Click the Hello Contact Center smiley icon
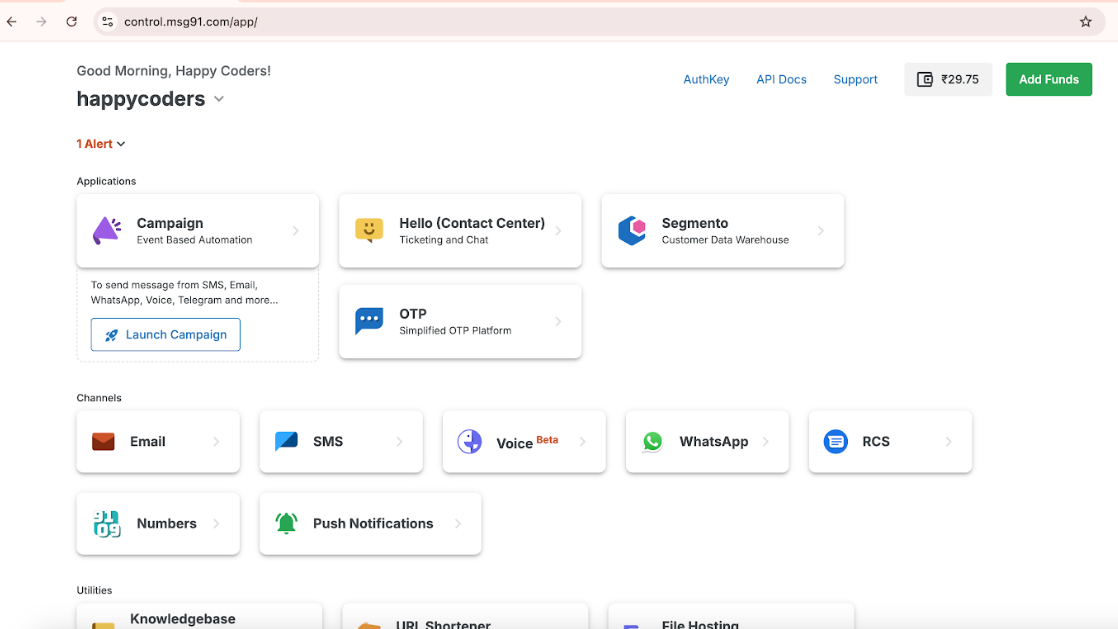 369,230
